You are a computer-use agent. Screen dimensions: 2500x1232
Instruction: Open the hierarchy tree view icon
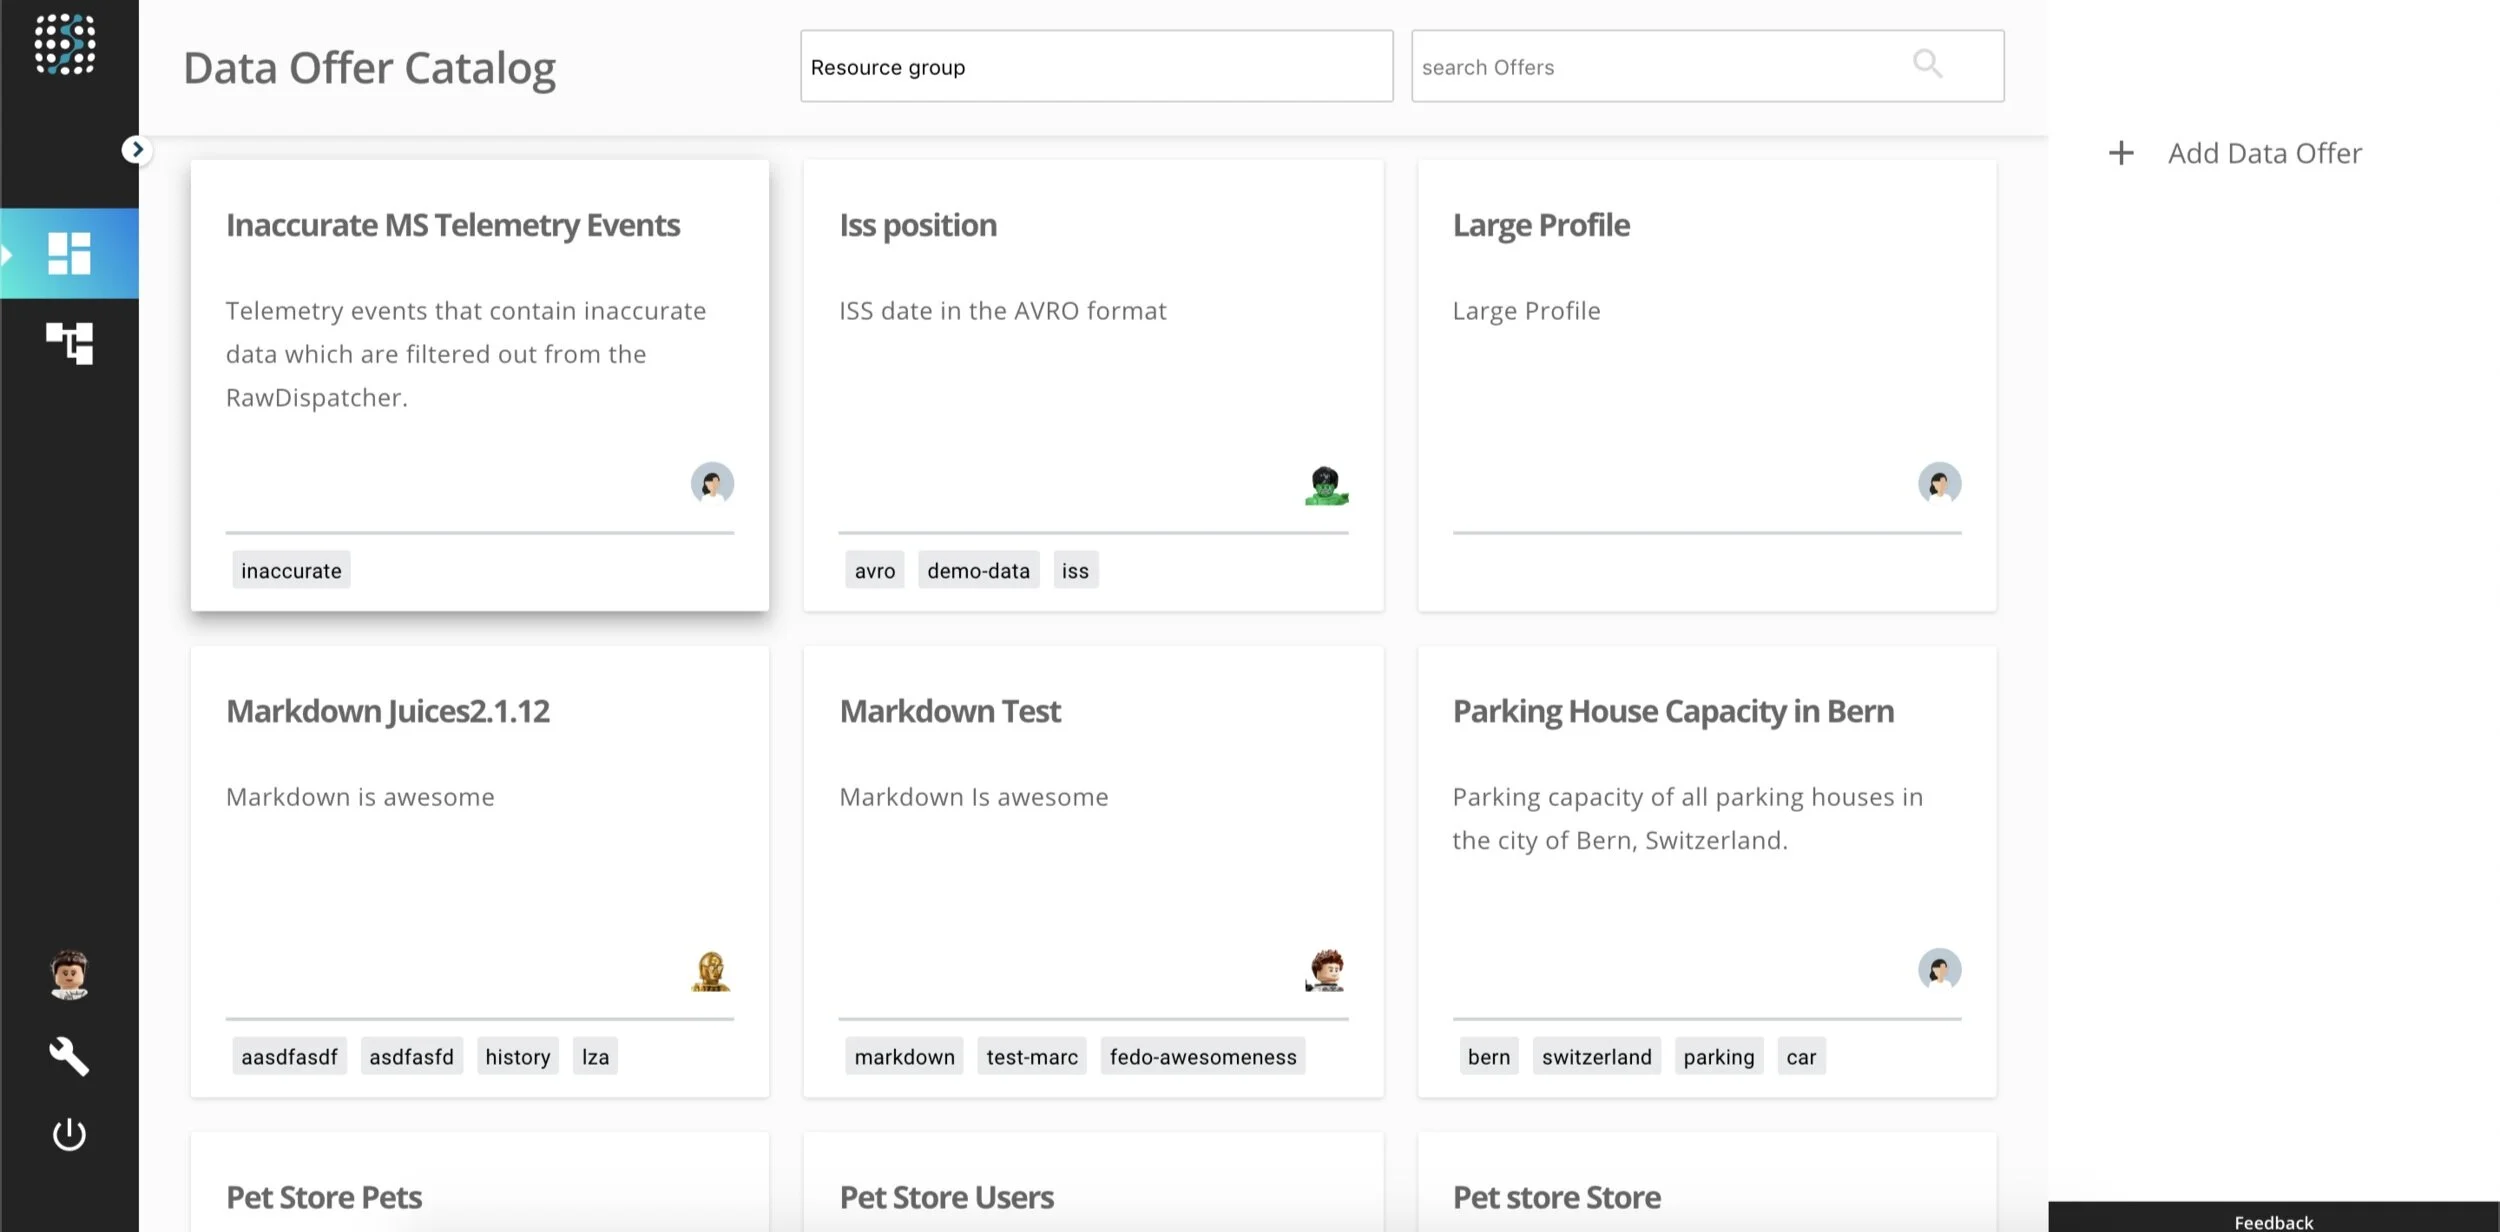point(69,343)
